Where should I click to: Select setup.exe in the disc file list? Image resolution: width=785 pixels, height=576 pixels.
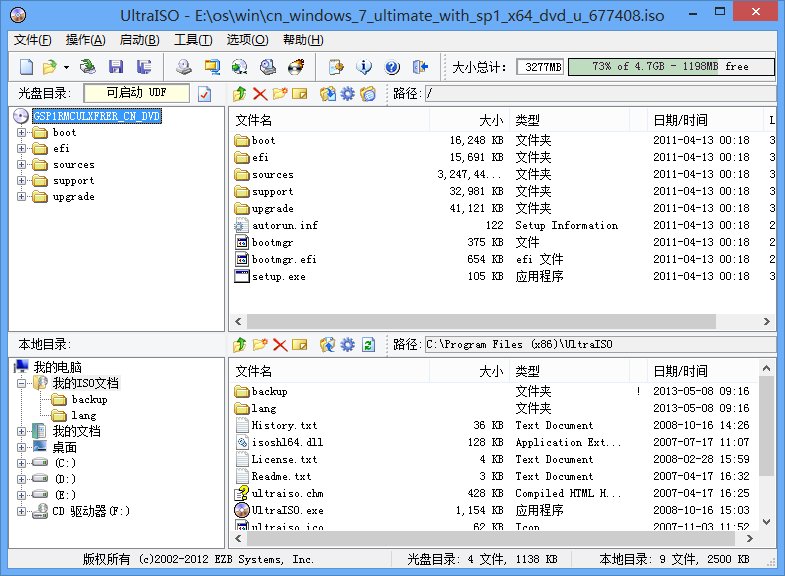pyautogui.click(x=279, y=276)
